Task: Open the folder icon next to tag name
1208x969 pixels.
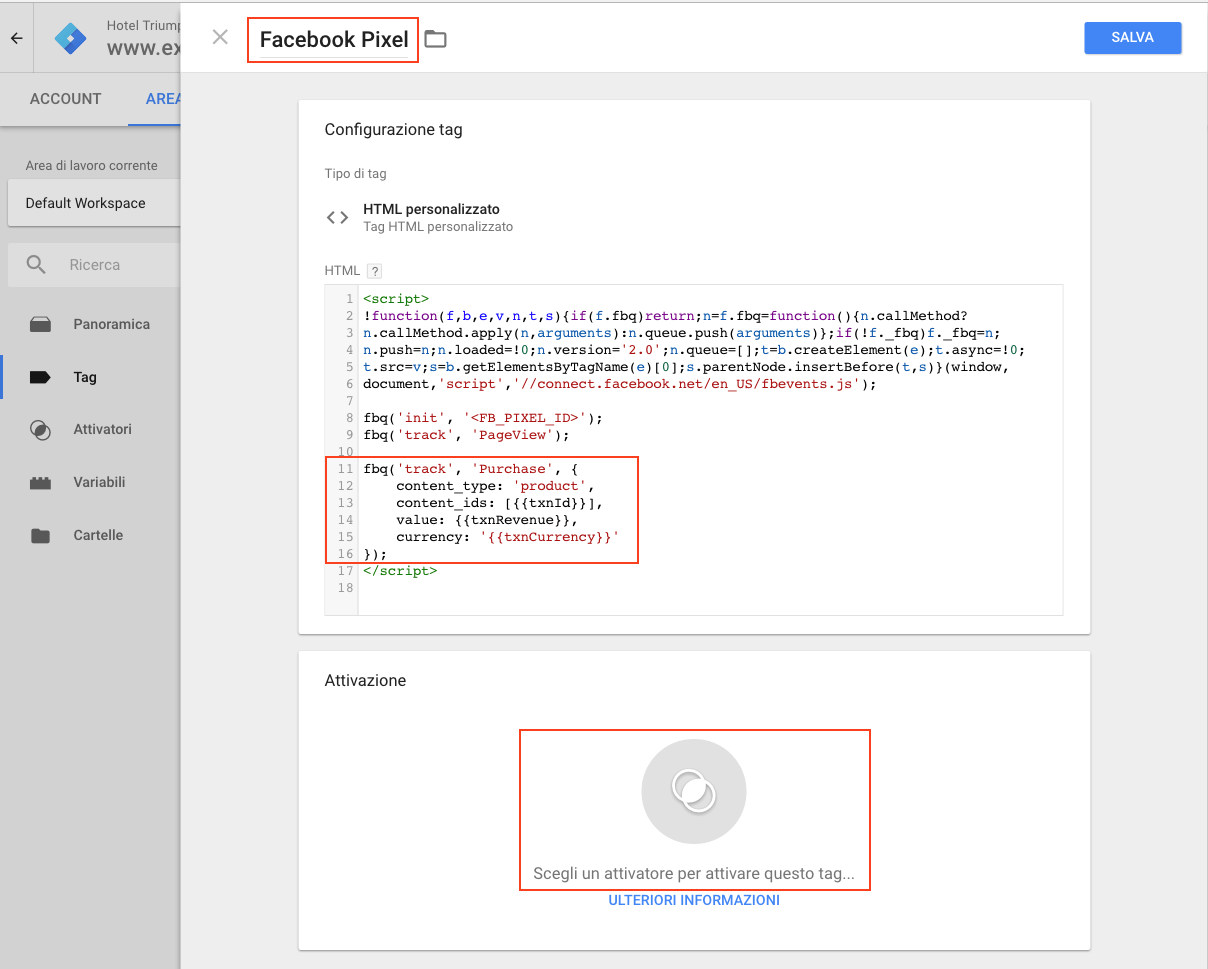Action: tap(435, 39)
